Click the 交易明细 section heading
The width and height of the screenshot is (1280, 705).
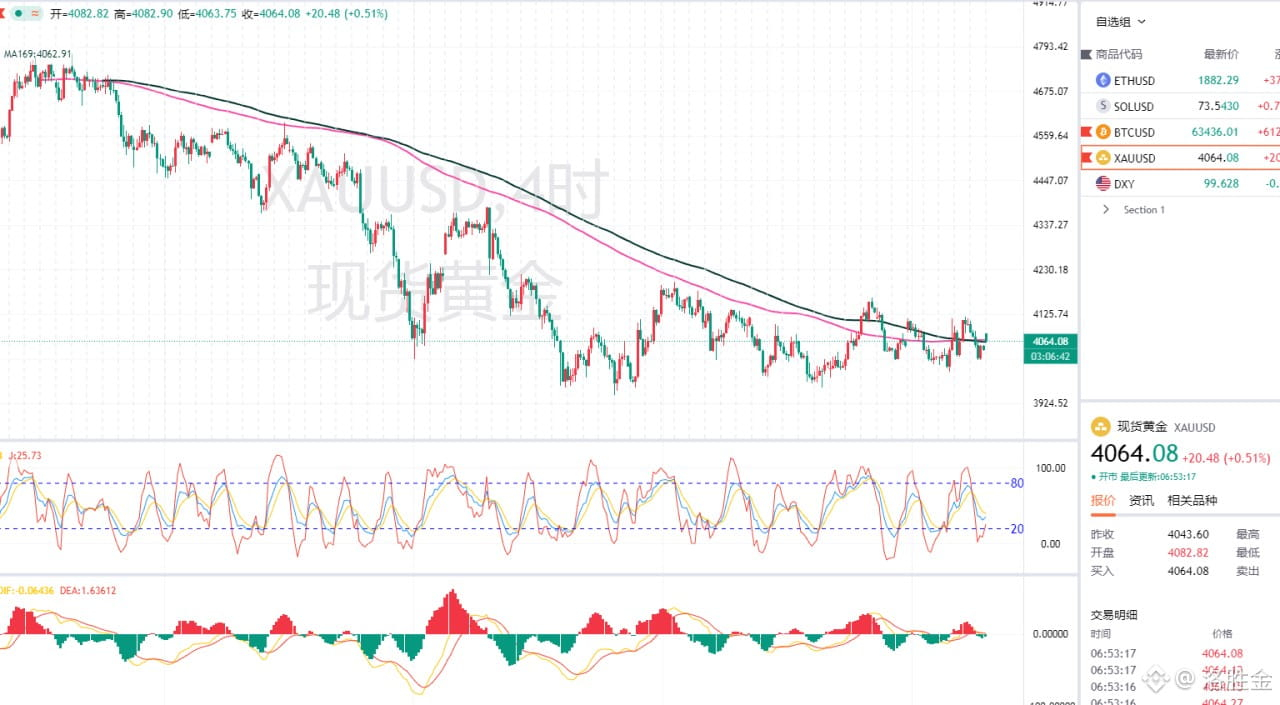click(1114, 615)
